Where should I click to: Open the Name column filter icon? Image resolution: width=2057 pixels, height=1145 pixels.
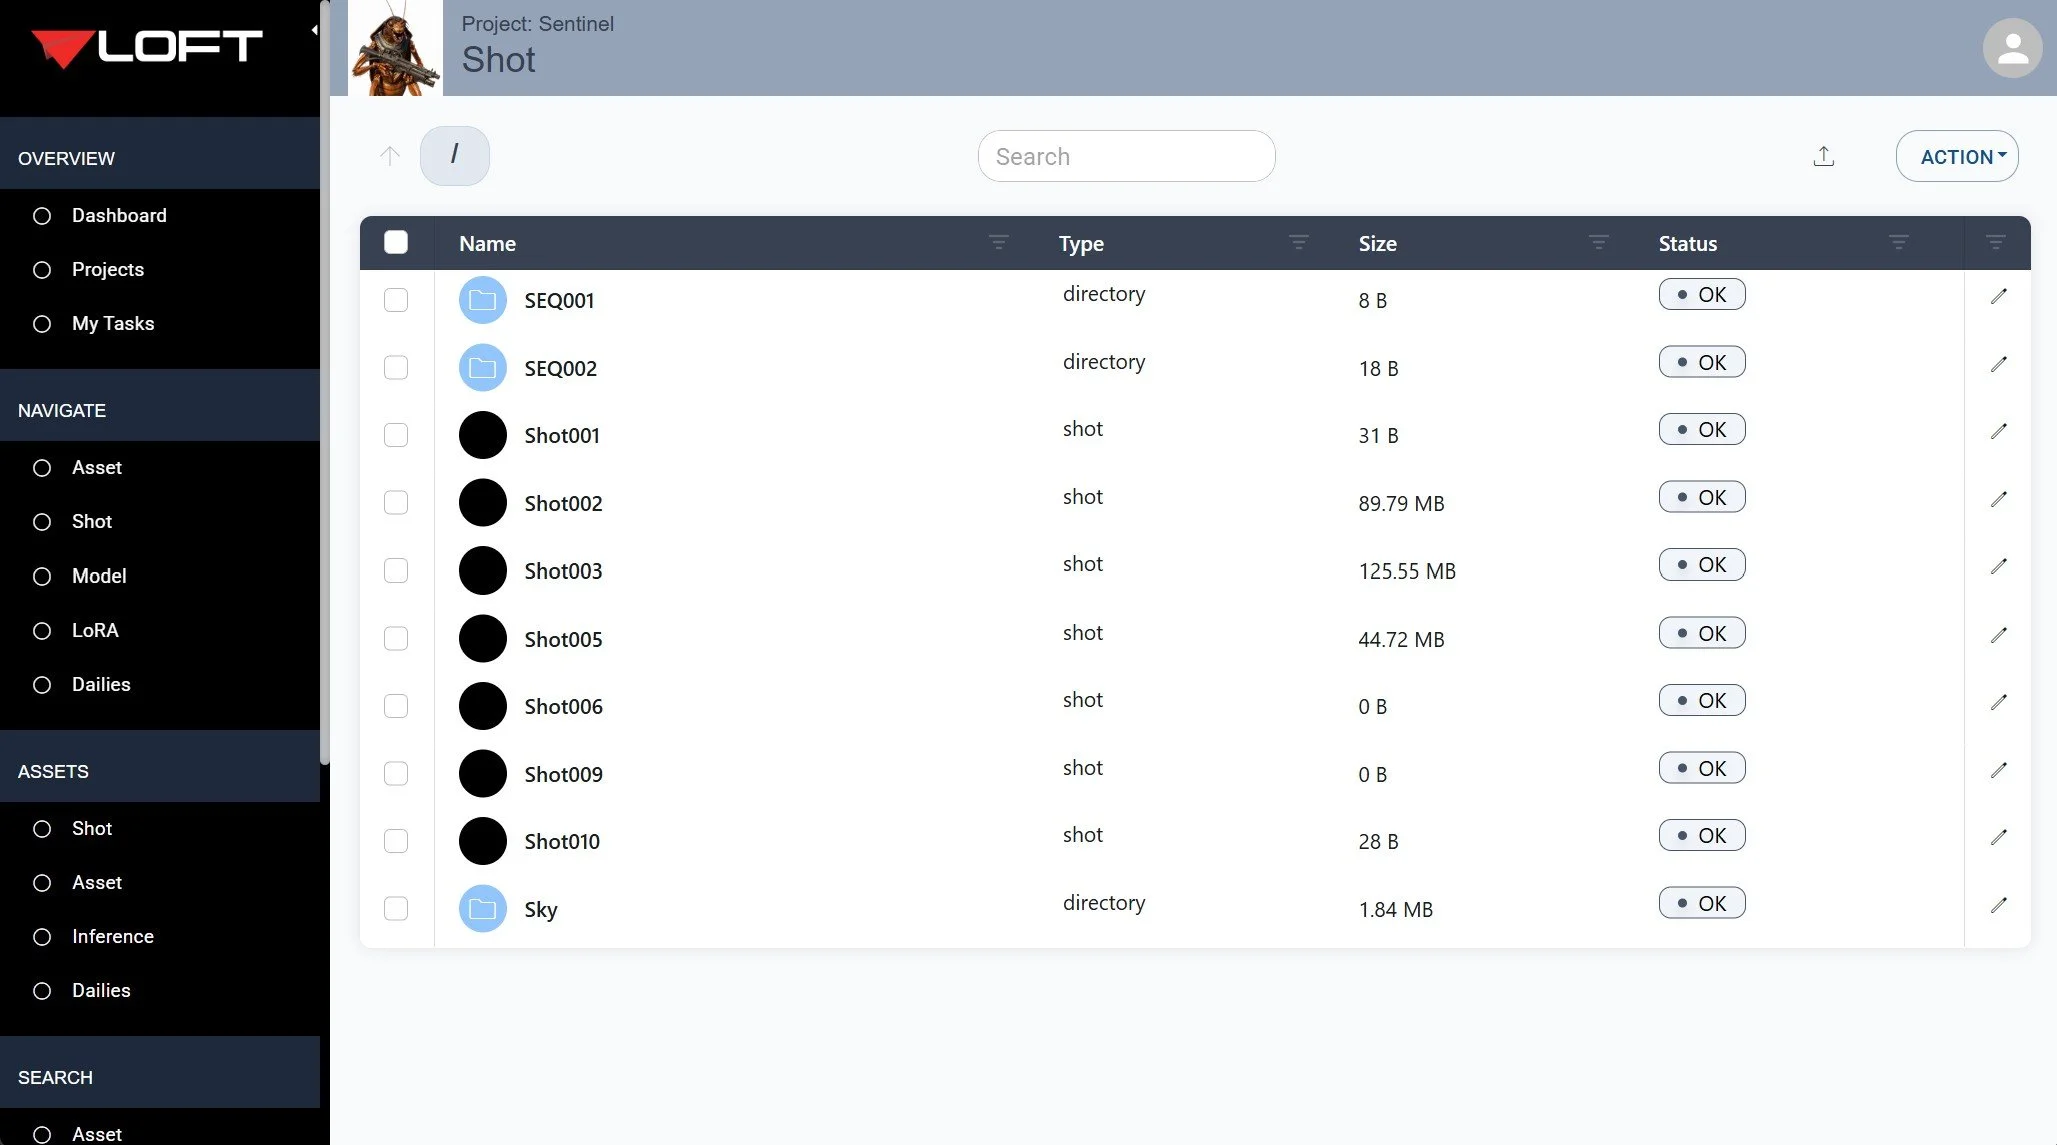(x=998, y=243)
